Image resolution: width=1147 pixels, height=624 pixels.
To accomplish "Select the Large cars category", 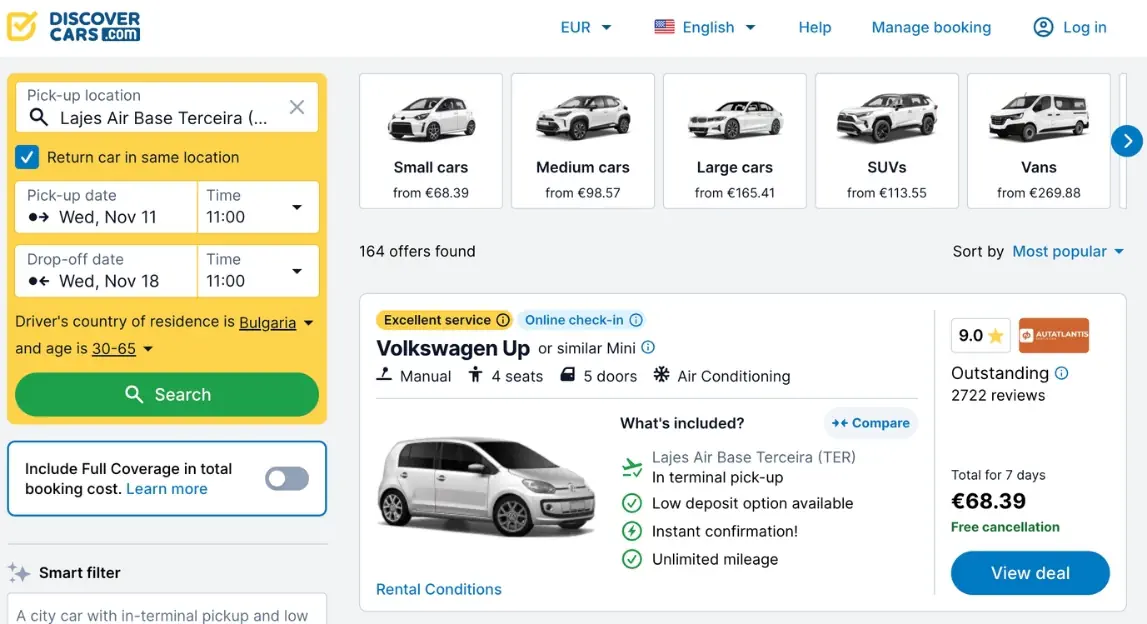I will click(x=734, y=140).
